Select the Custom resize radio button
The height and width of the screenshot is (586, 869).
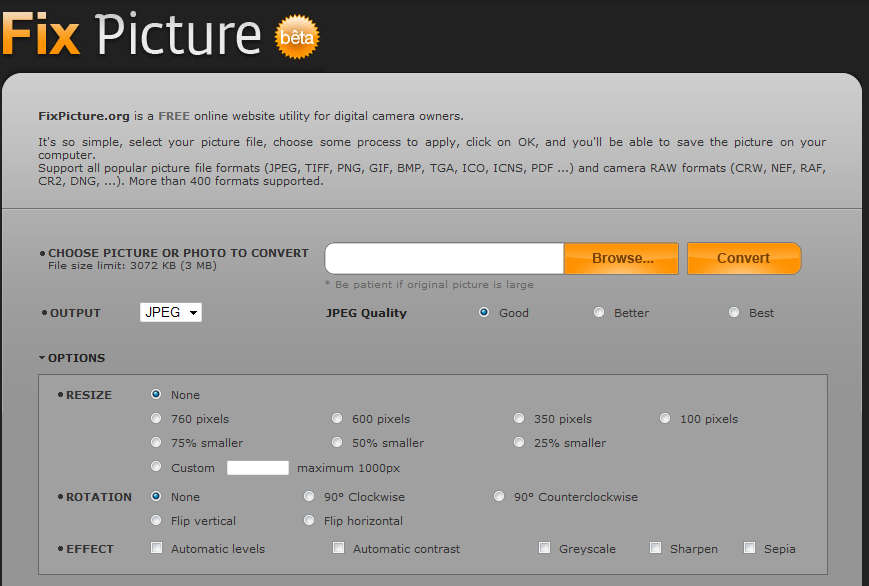point(156,466)
